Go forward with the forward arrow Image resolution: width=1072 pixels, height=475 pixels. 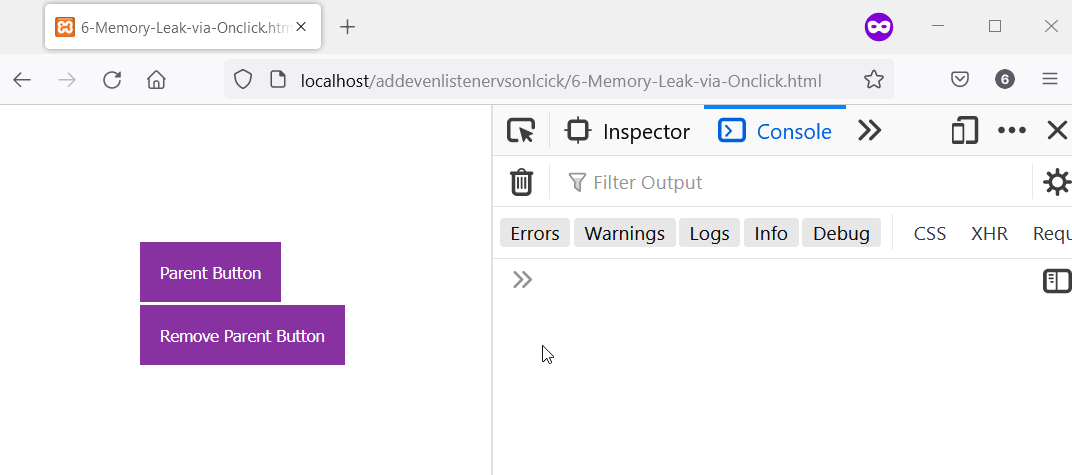[67, 80]
